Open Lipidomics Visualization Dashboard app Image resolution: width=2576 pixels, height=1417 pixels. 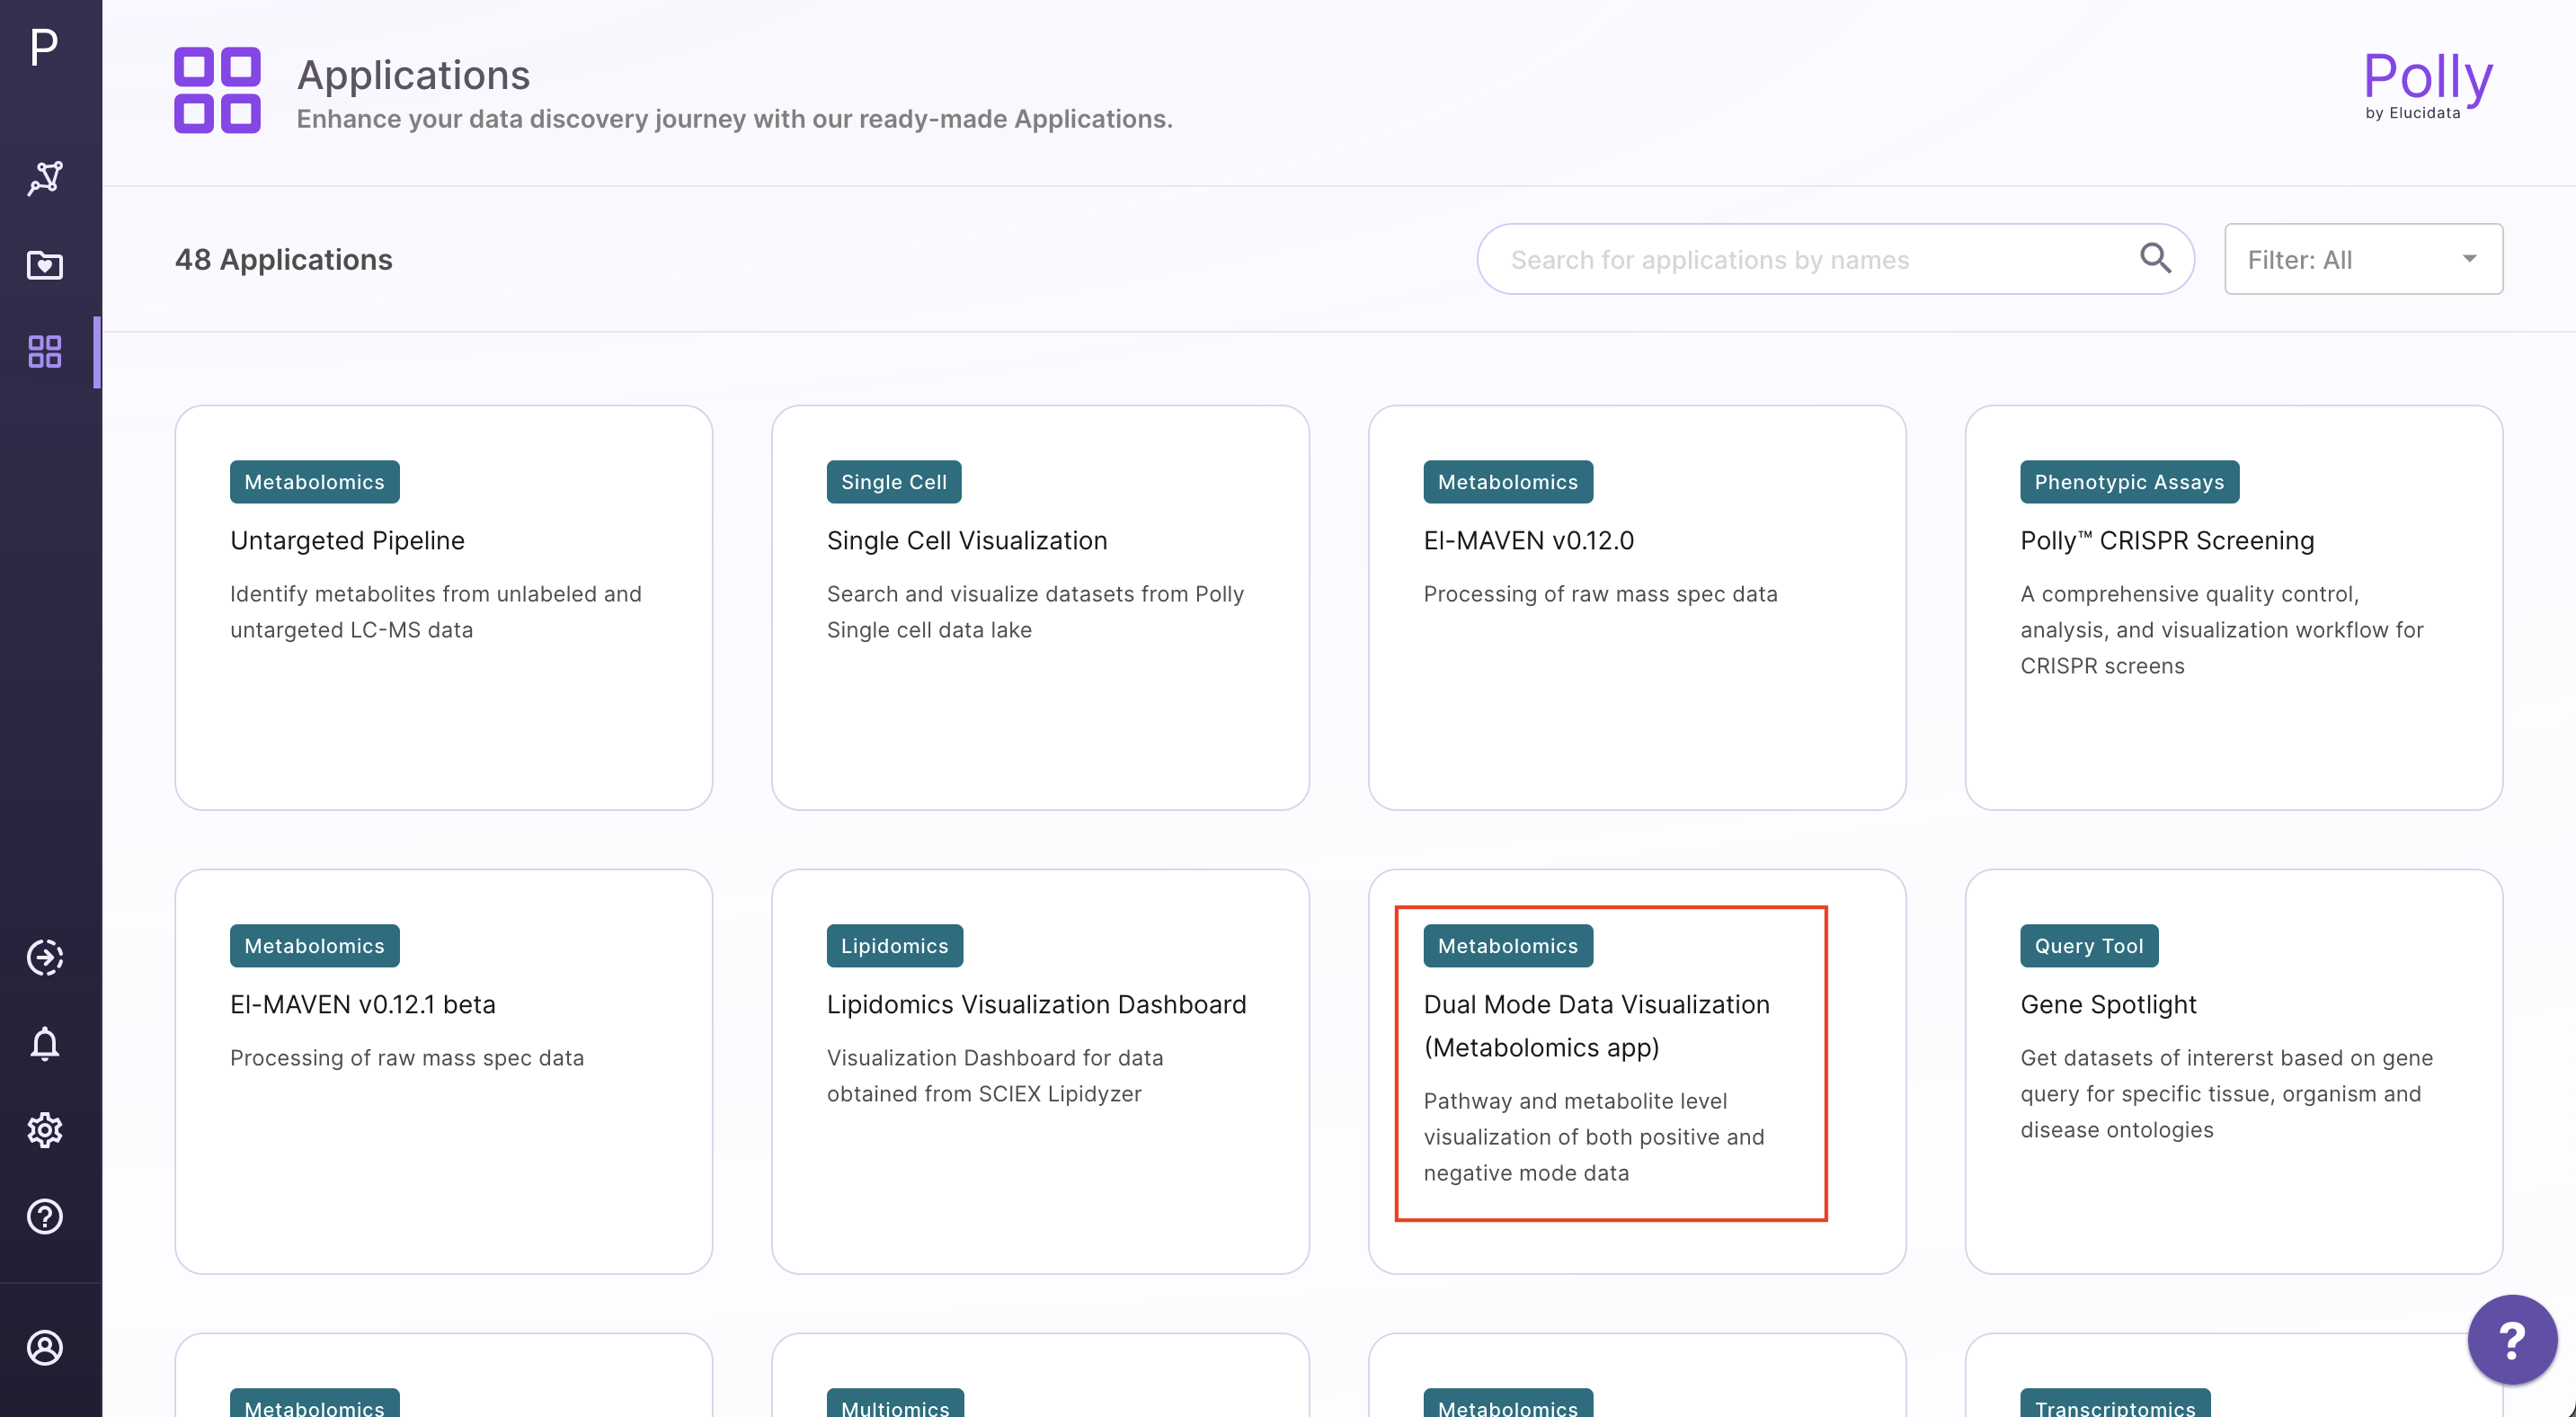(x=1040, y=1071)
